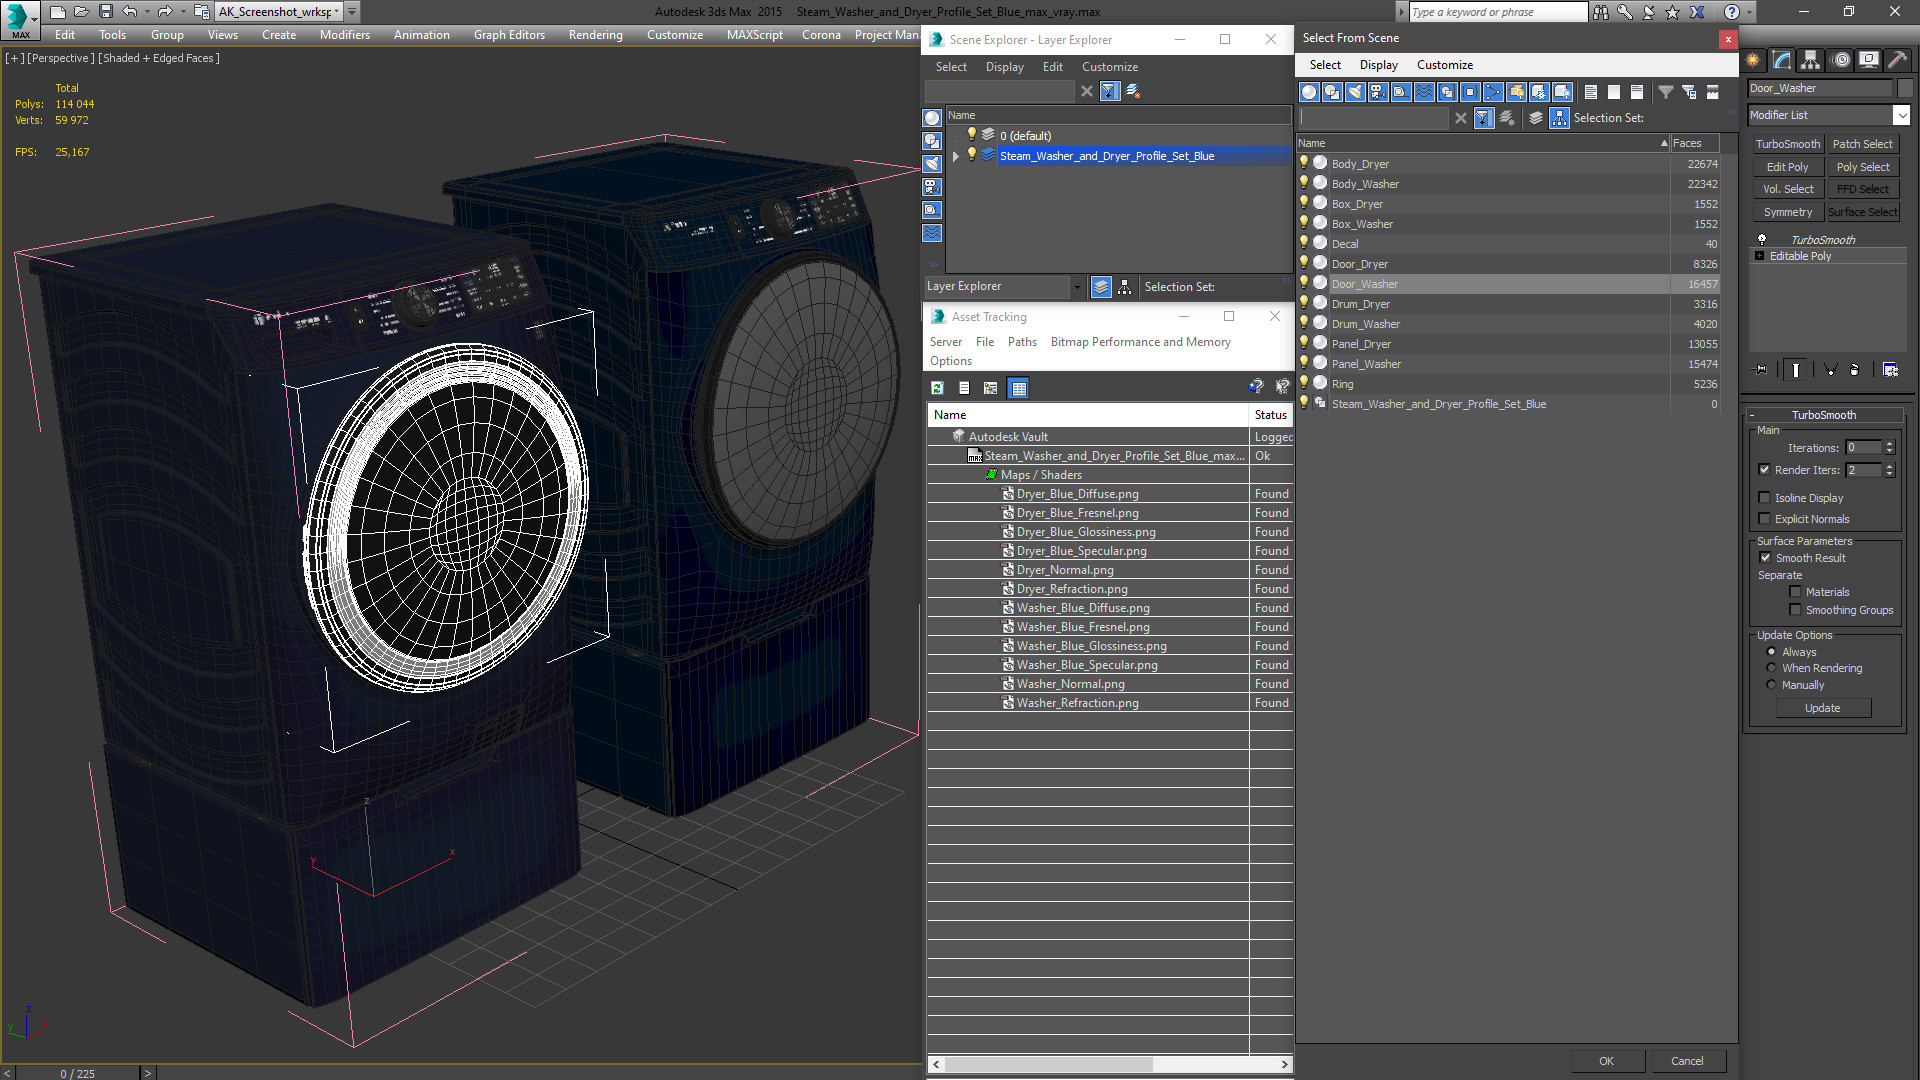
Task: Open the Modifier List dropdown
Action: 1901,115
